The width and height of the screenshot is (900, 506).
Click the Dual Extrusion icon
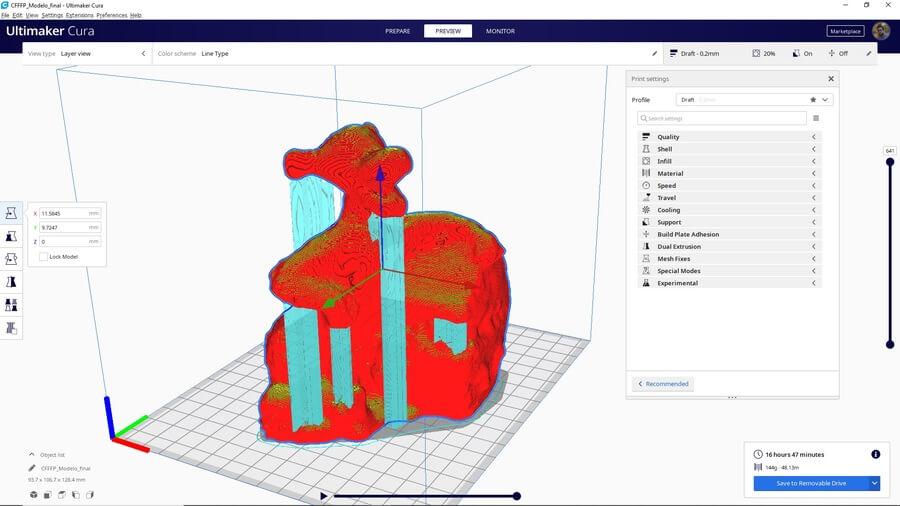(646, 246)
